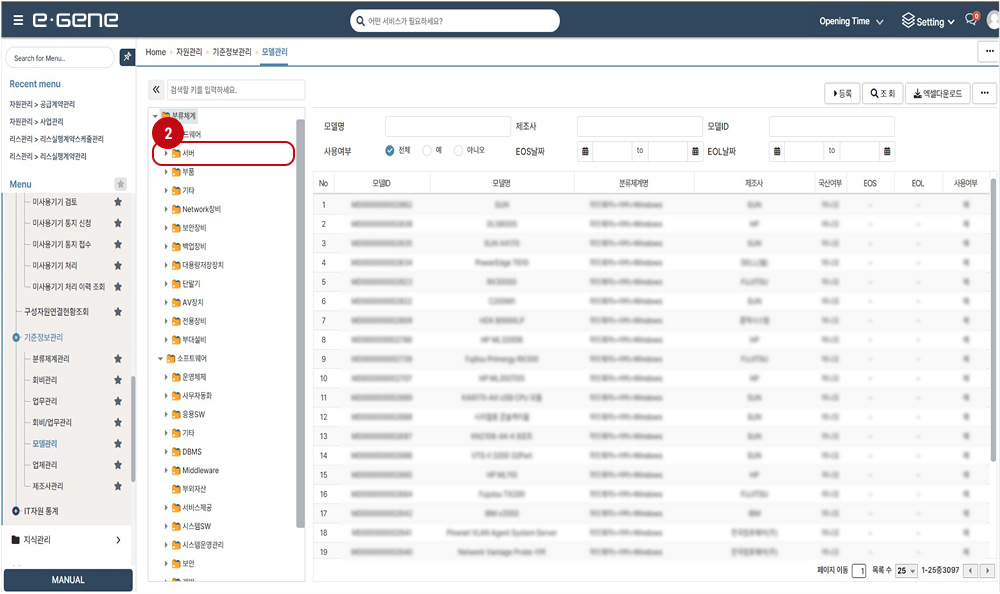Screen dimensions: 1000x594
Task: Select the 예 radio option for 사용여부
Action: point(427,151)
